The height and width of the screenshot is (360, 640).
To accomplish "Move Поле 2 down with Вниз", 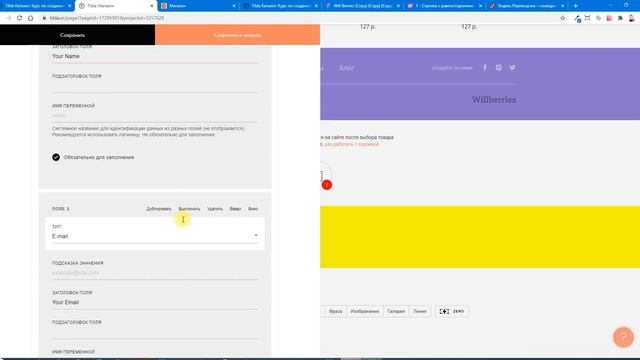I will [x=253, y=209].
